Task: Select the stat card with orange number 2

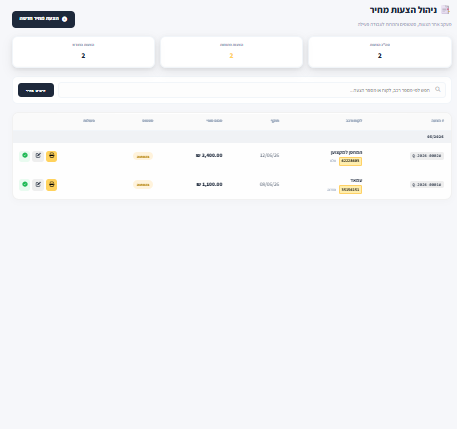Action: pos(232,52)
